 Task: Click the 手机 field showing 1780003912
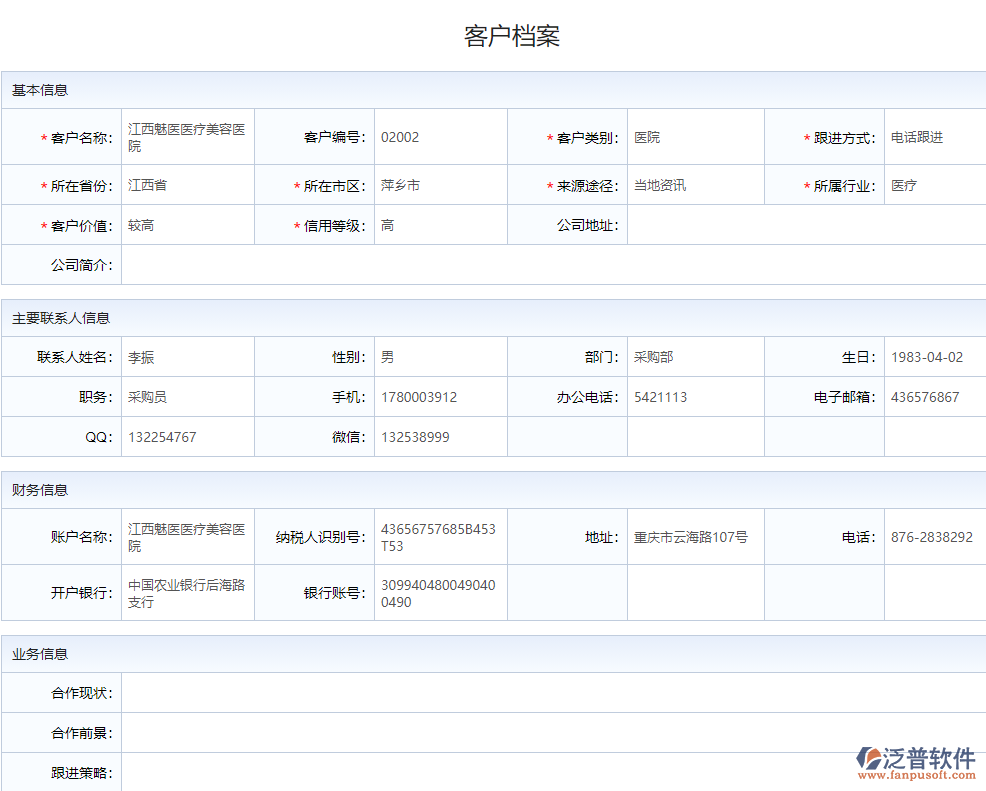440,397
